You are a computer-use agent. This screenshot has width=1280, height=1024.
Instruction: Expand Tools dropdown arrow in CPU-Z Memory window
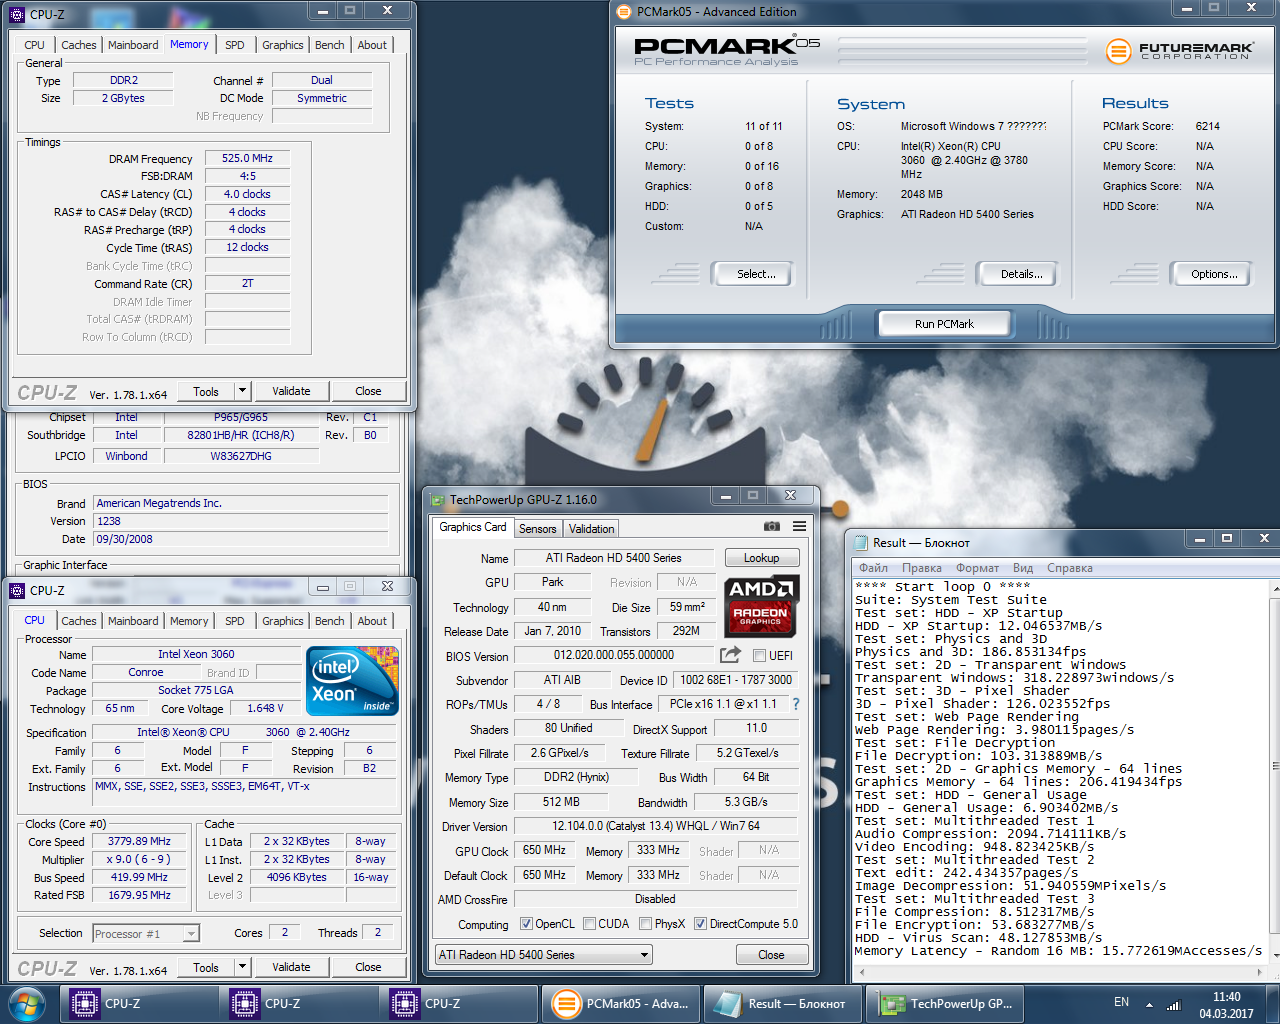point(242,391)
